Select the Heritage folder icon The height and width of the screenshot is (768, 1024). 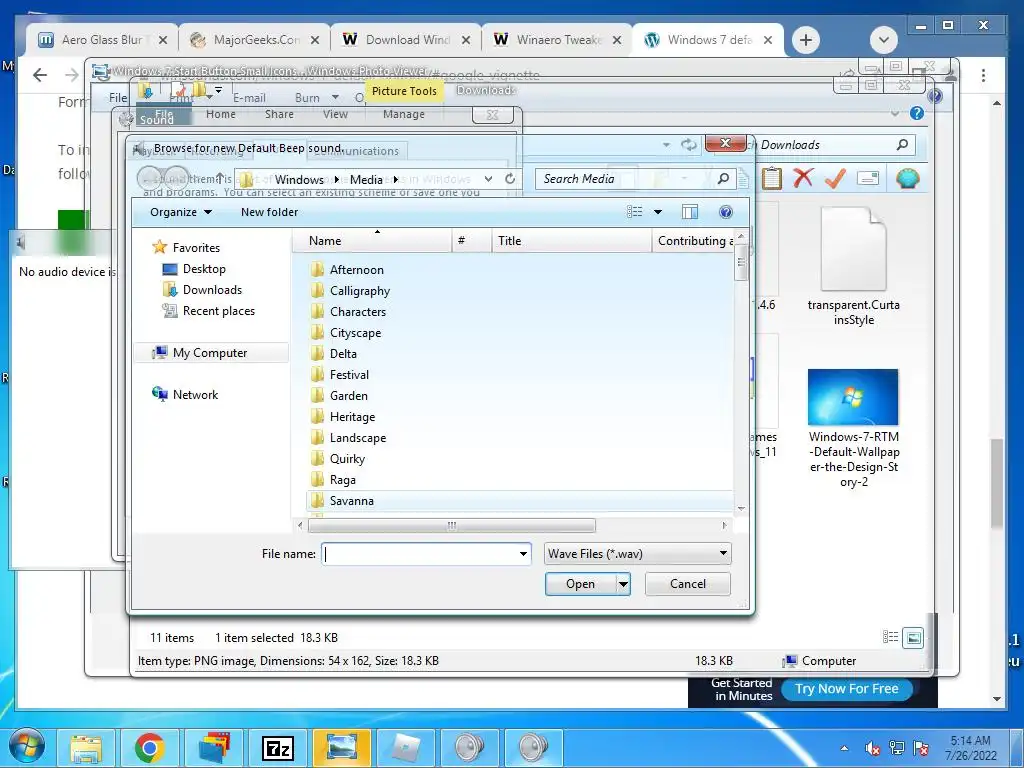click(317, 417)
